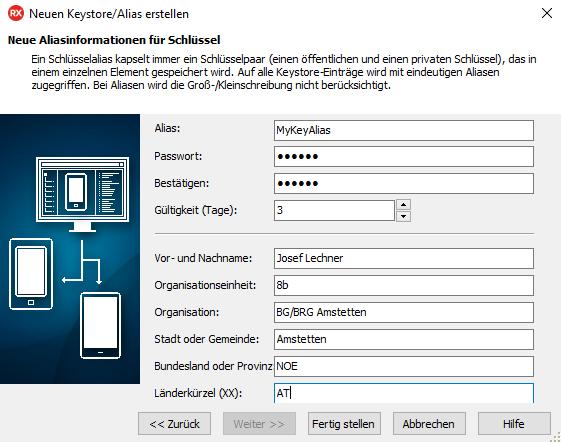Decrease the Gültigkeit (Tage) value with down arrow
561x442 pixels.
pos(403,216)
